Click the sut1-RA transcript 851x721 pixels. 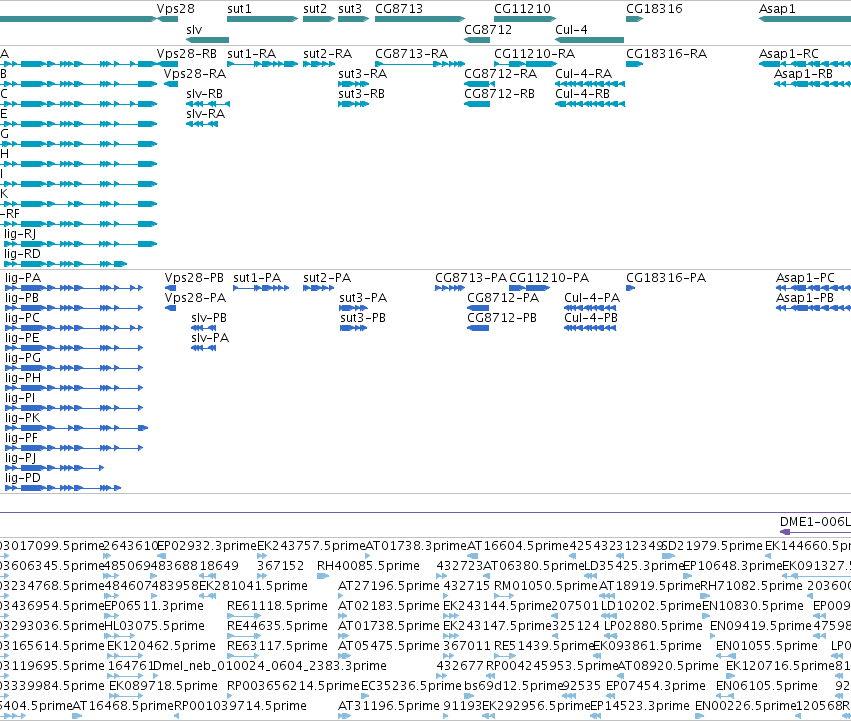pos(263,64)
